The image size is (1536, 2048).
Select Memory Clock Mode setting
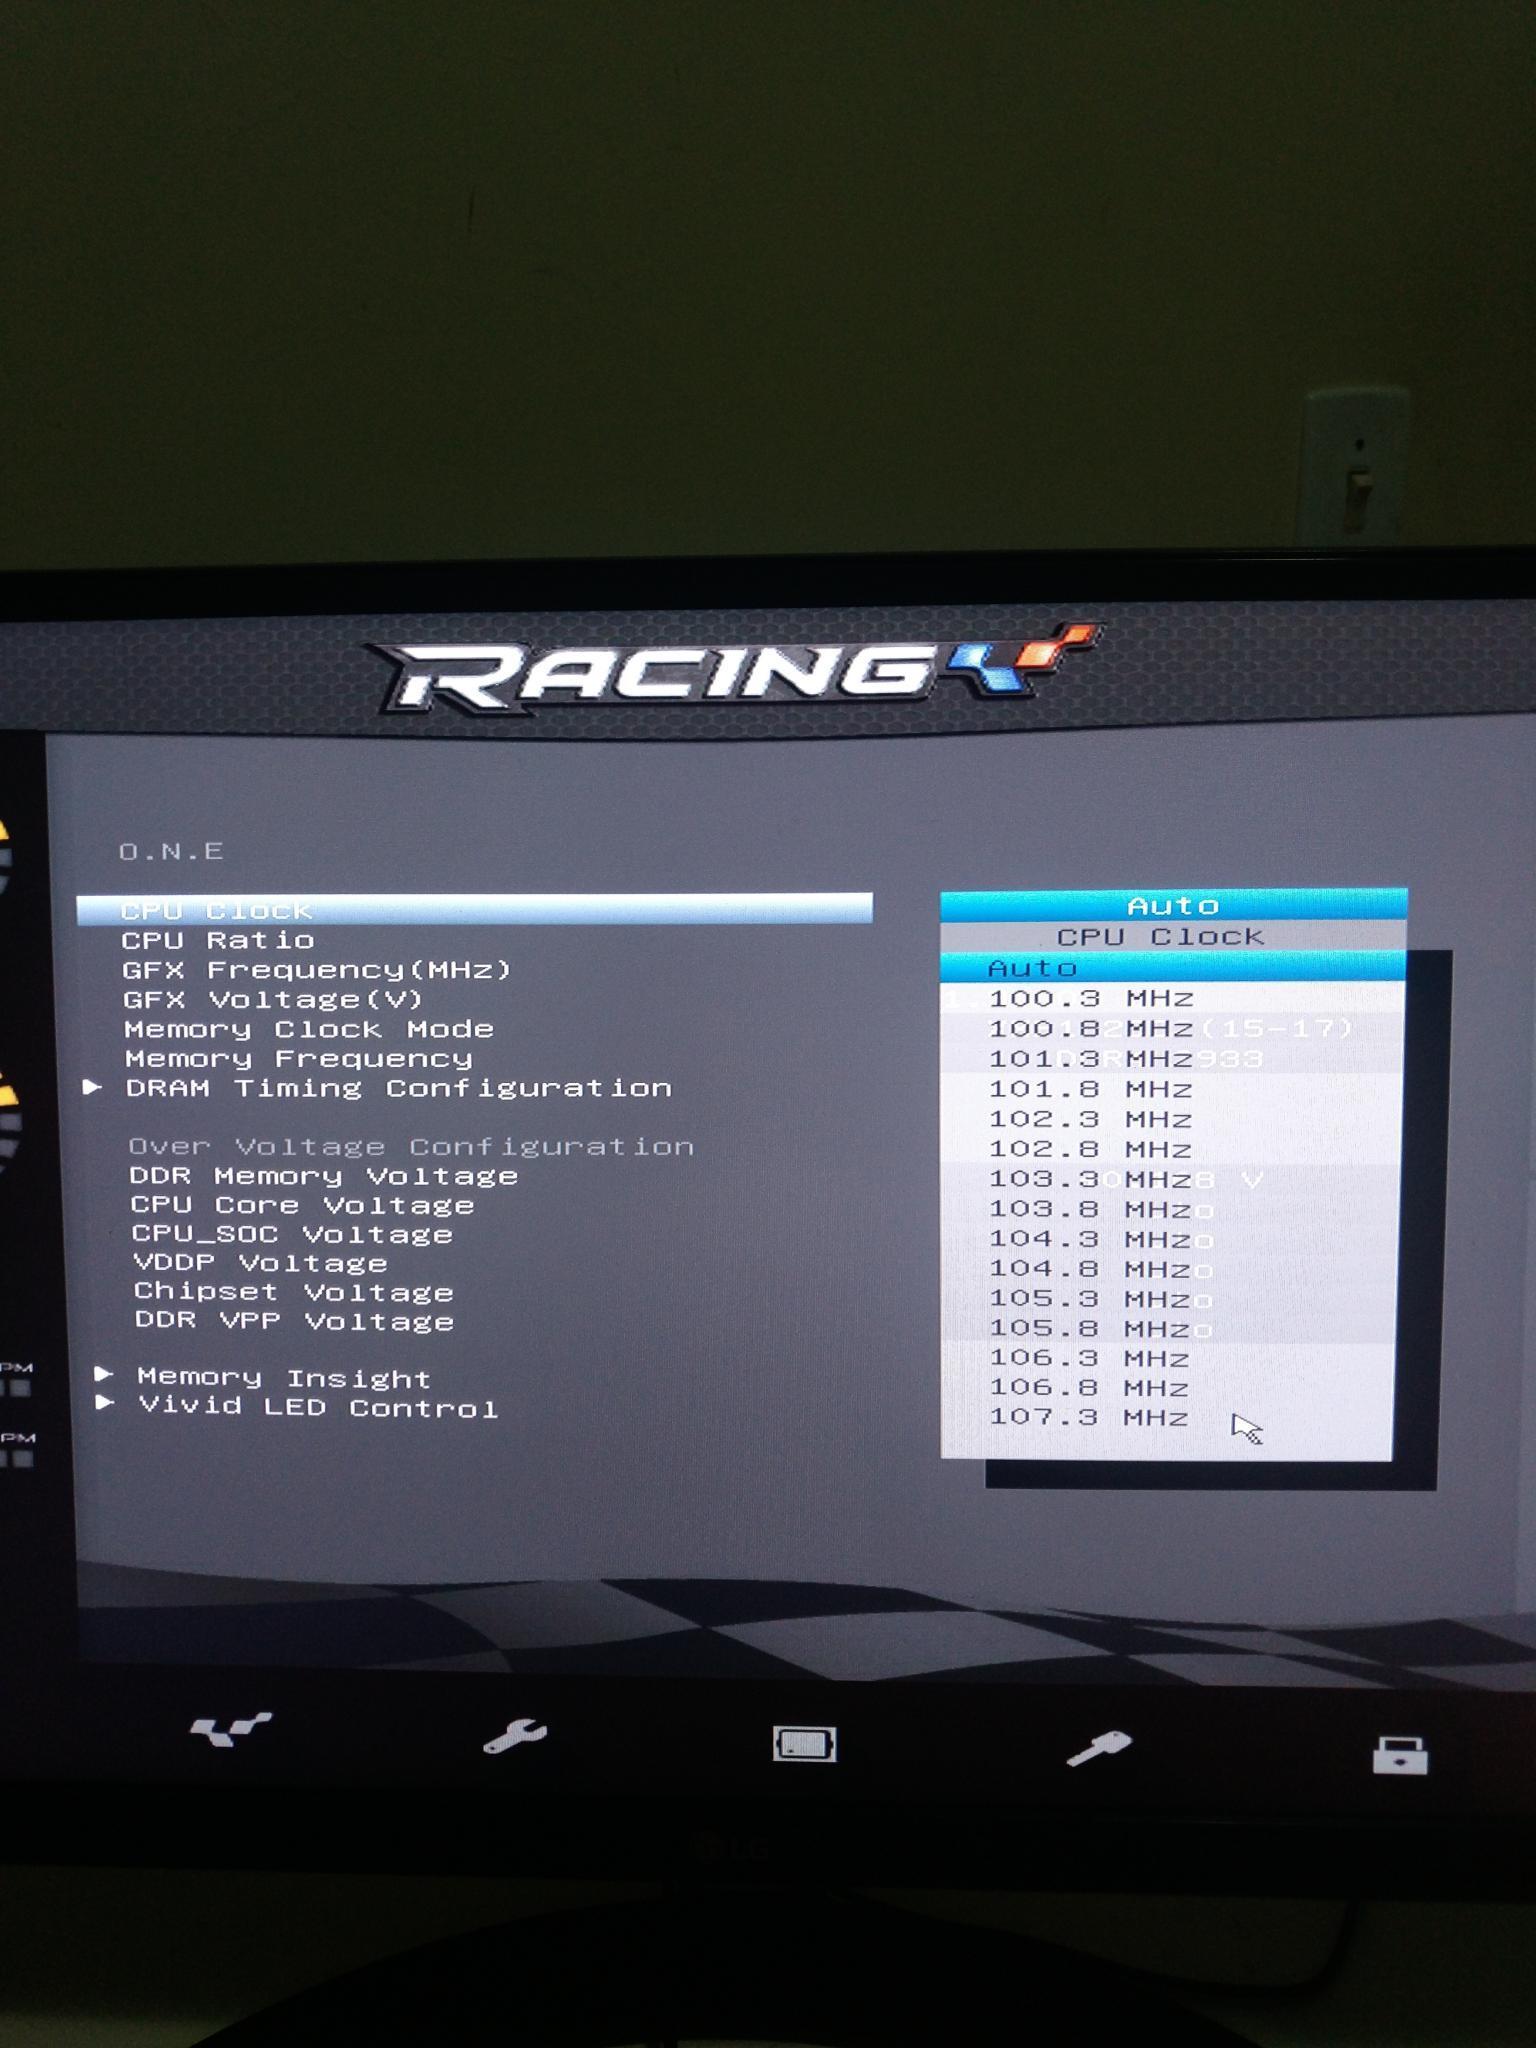pyautogui.click(x=309, y=1029)
